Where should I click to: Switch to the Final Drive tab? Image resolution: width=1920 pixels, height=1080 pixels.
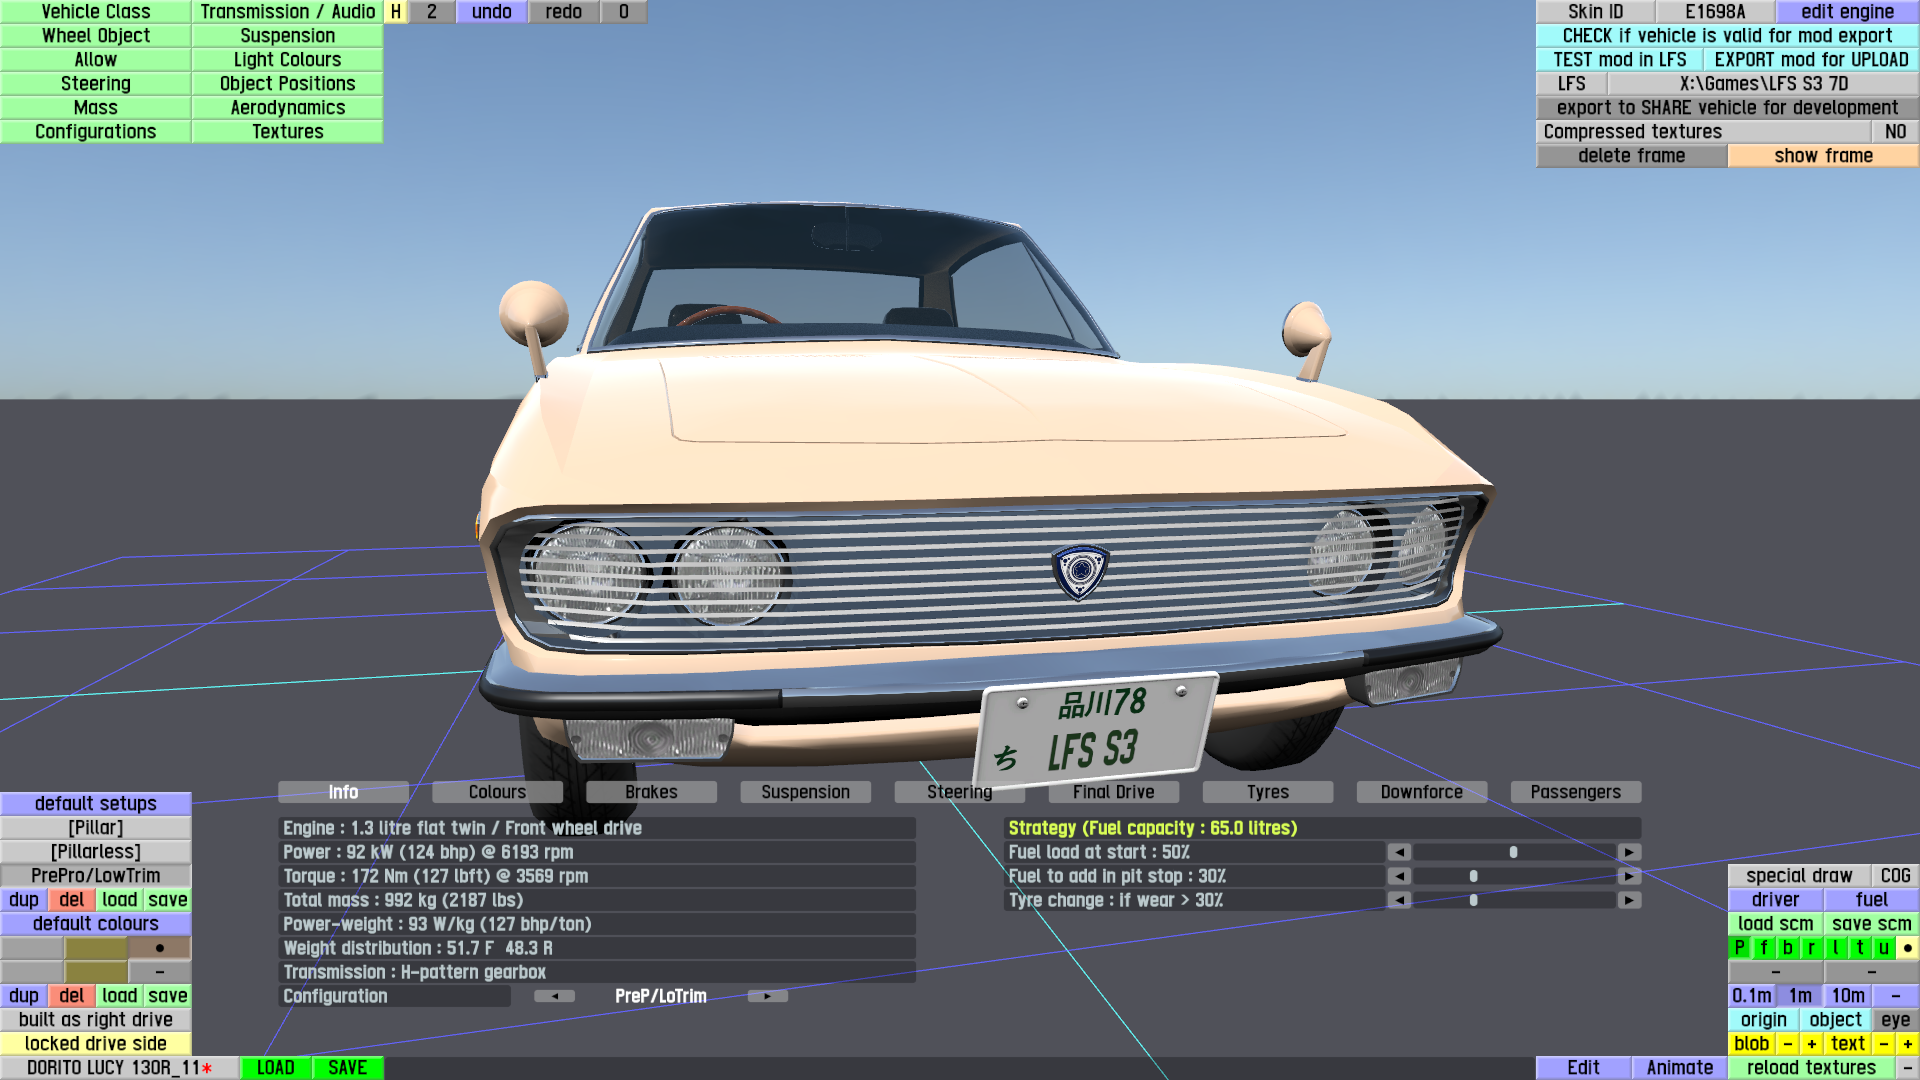1113,792
